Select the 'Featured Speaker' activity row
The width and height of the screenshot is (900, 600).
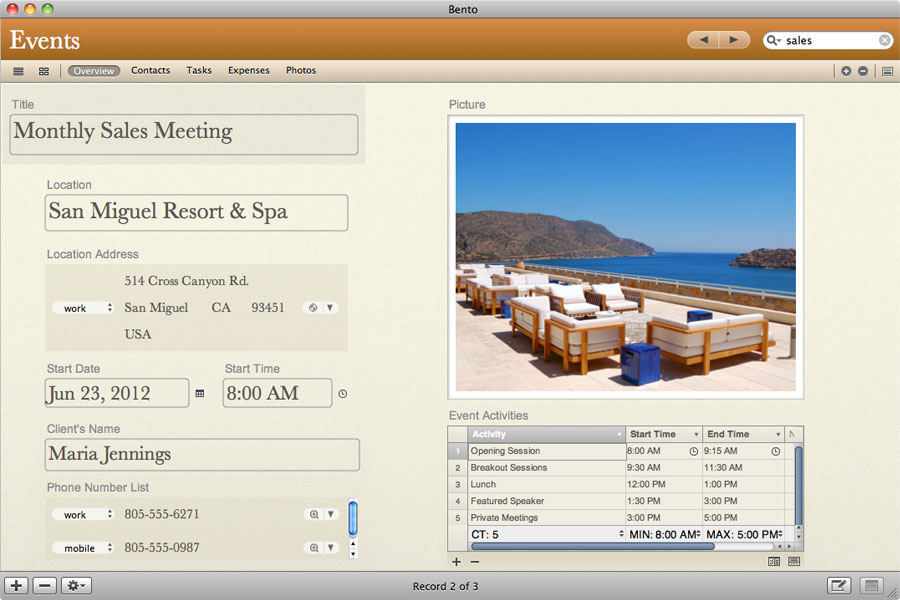click(507, 501)
